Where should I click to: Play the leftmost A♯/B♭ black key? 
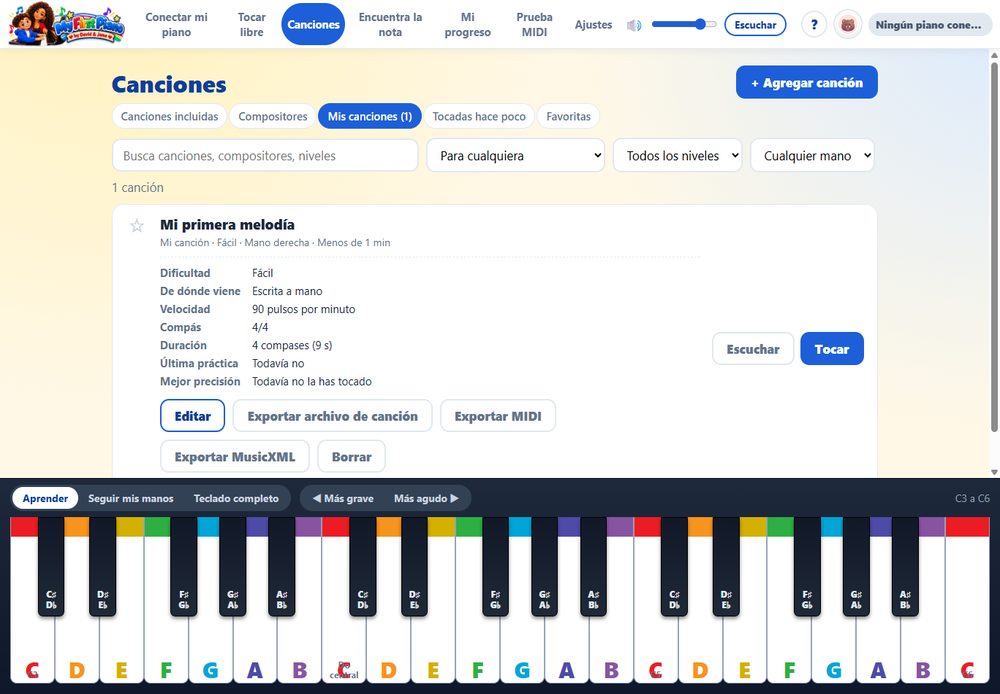[281, 568]
